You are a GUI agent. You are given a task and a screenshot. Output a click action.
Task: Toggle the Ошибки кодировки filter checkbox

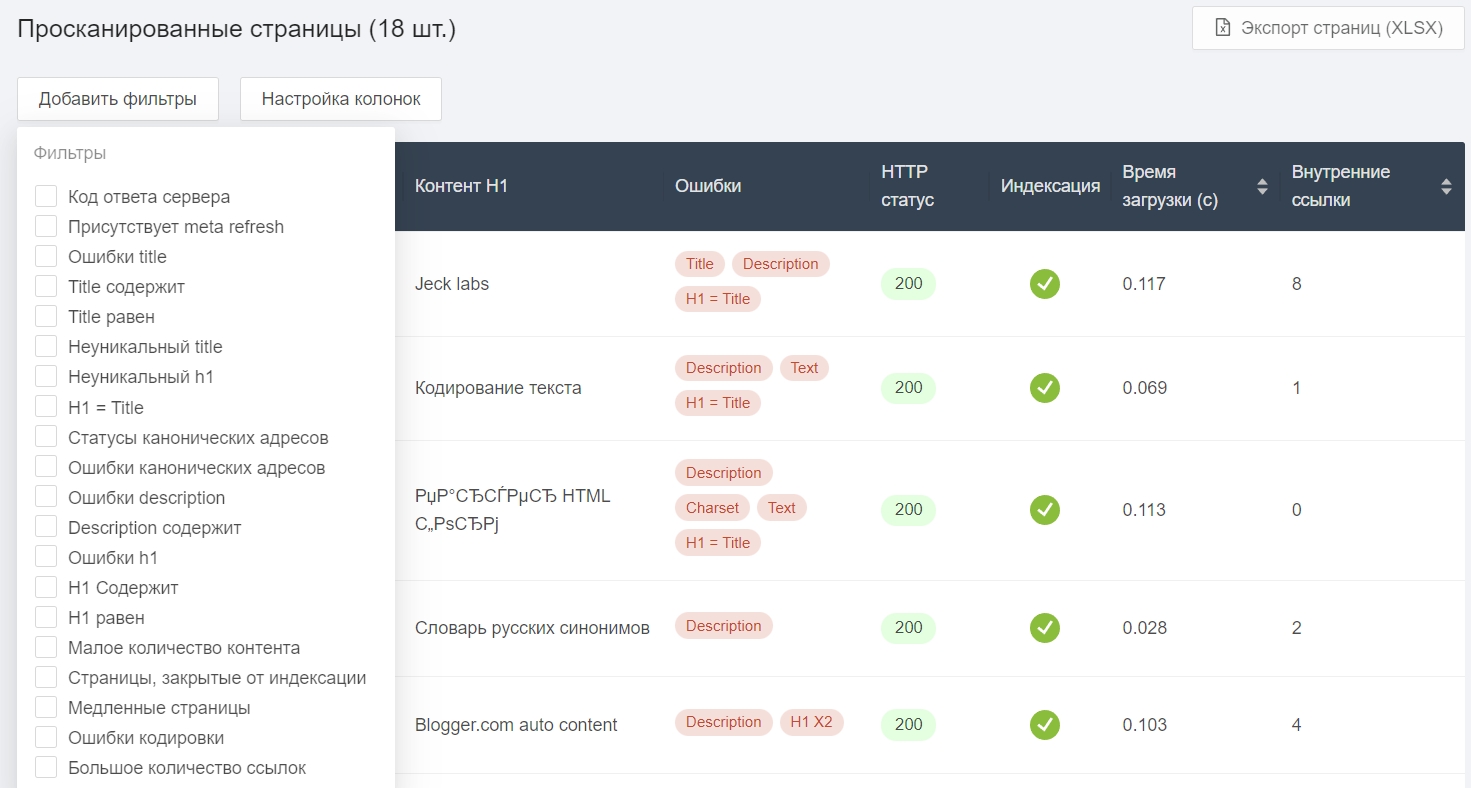46,738
